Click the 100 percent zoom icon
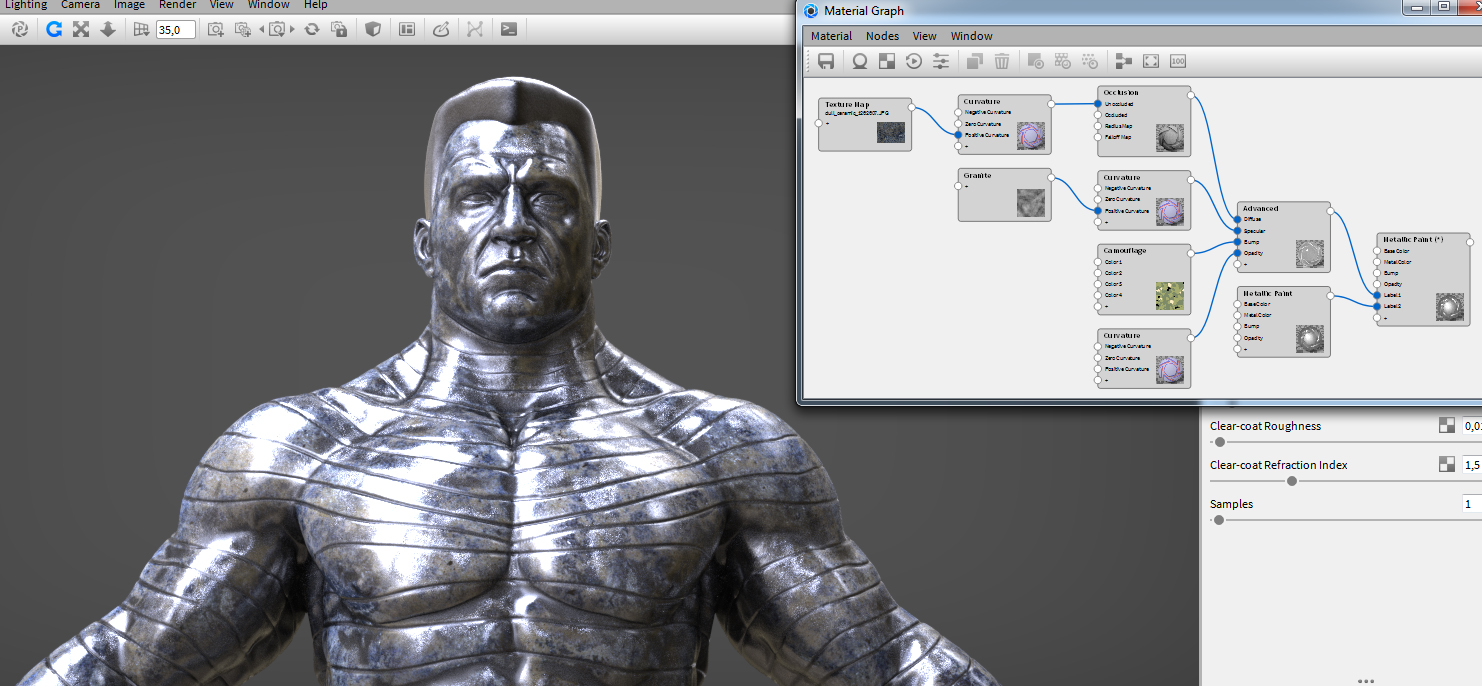The image size is (1482, 686). coord(1178,61)
